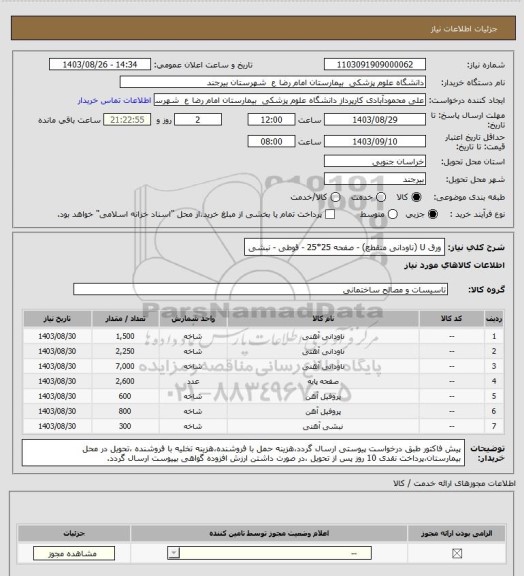The height and width of the screenshot is (576, 524).
Task: Click the اطلاعات کالاهای مورد نیاز heading
Action: click(454, 266)
